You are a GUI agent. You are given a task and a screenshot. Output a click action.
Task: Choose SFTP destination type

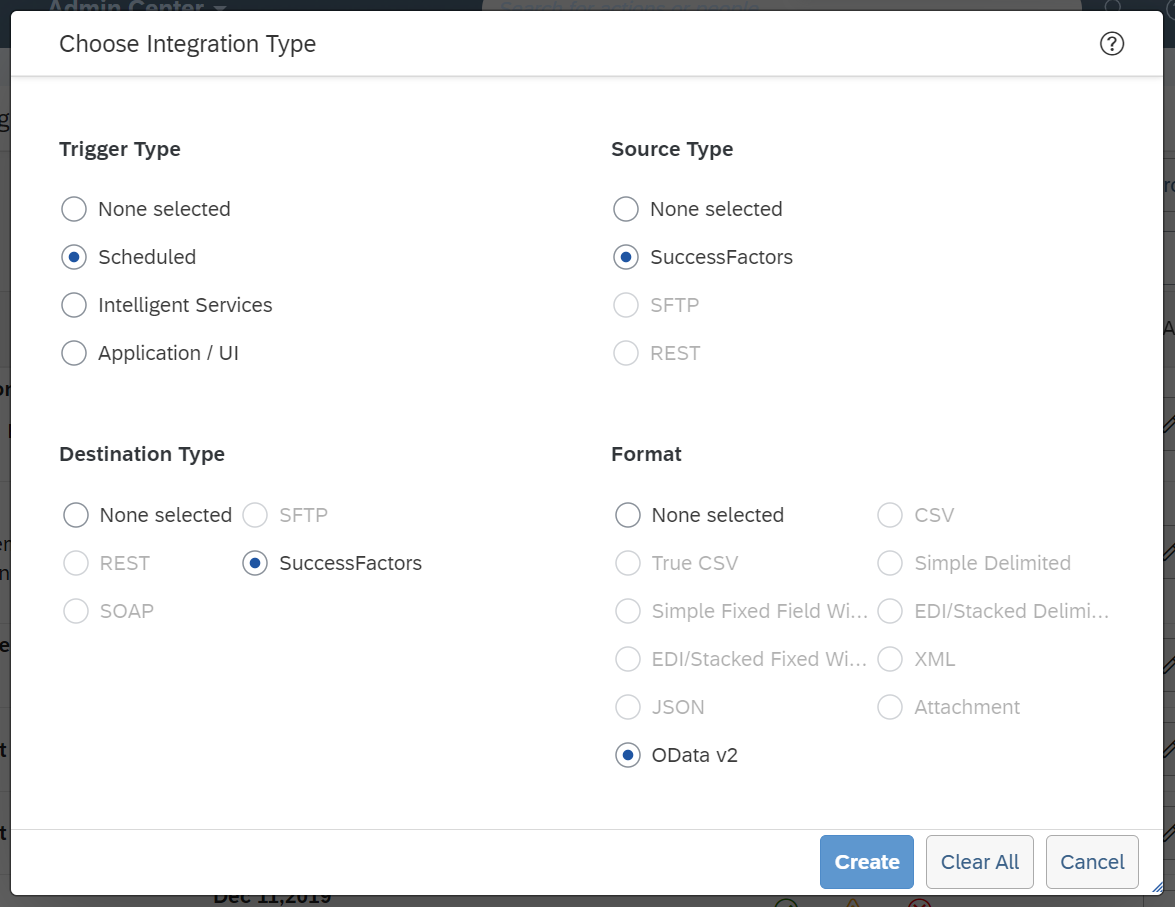click(255, 515)
